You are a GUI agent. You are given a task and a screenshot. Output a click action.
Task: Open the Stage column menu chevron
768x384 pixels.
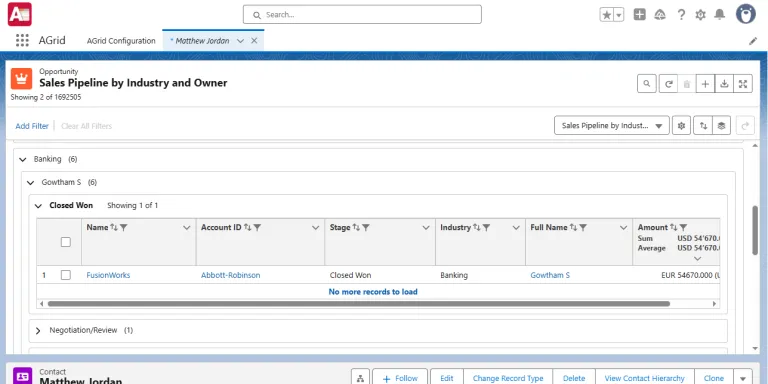point(426,228)
